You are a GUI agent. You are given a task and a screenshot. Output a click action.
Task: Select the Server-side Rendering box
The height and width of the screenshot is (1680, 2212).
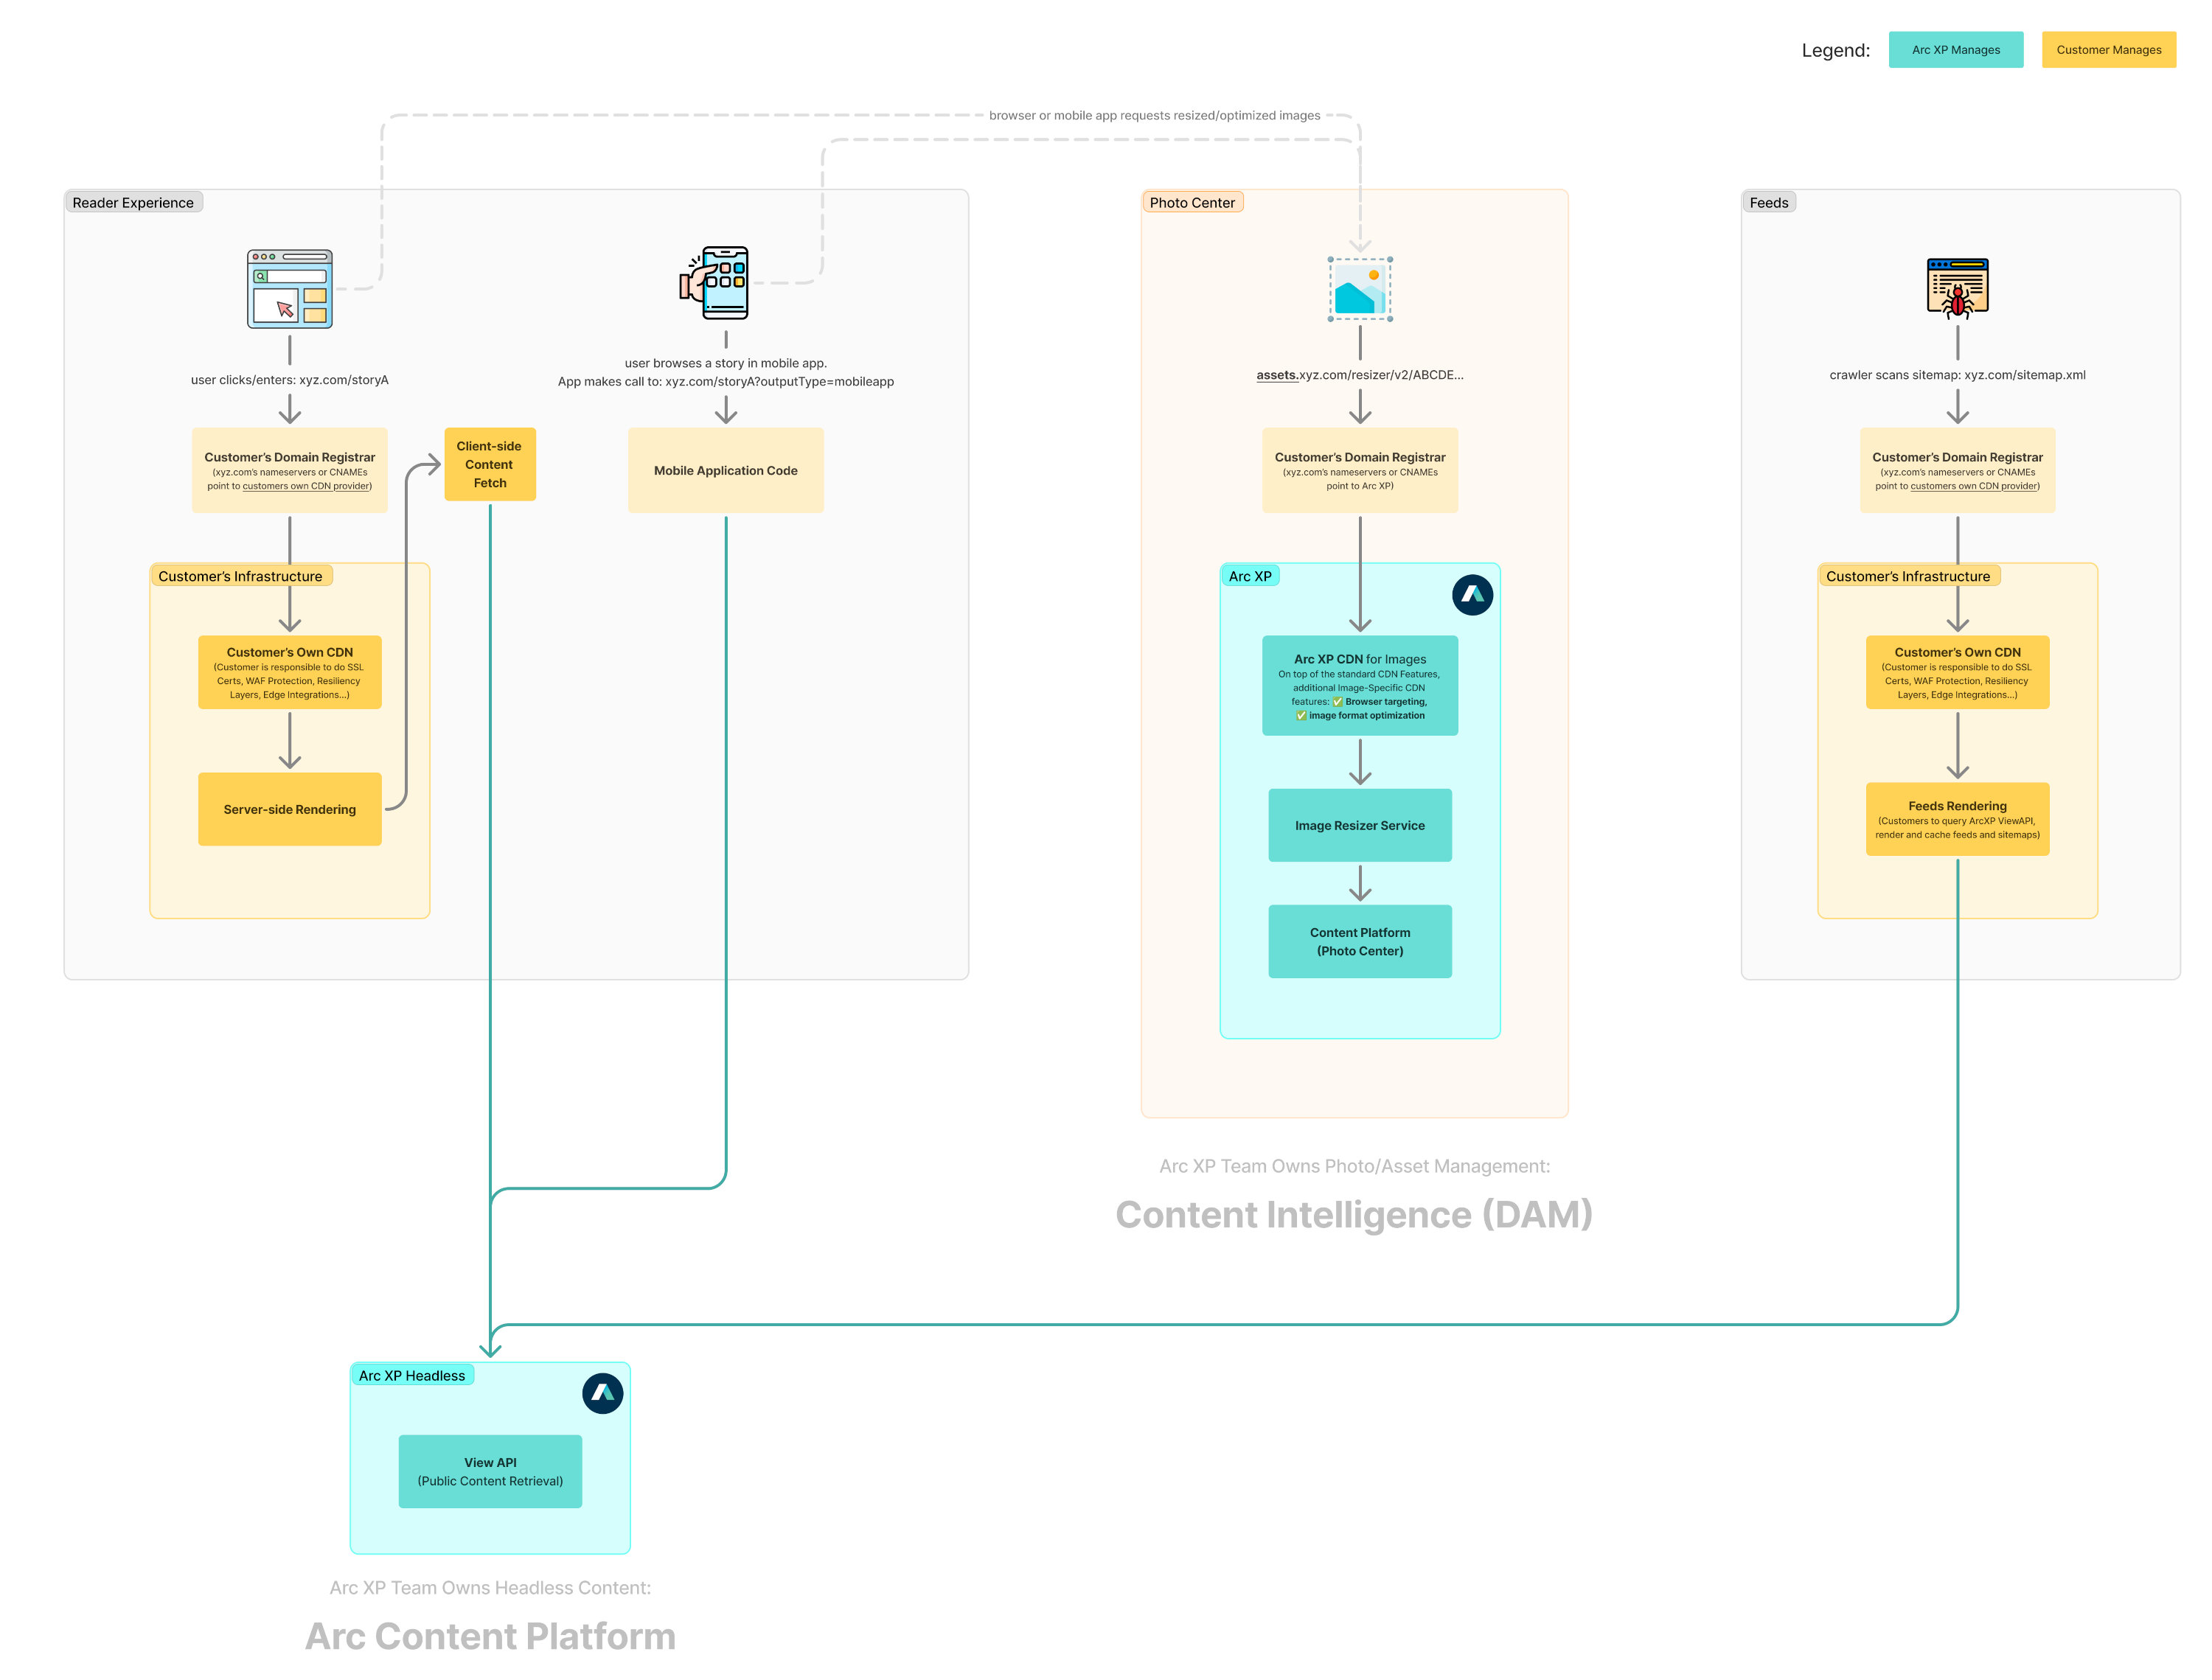coord(290,810)
